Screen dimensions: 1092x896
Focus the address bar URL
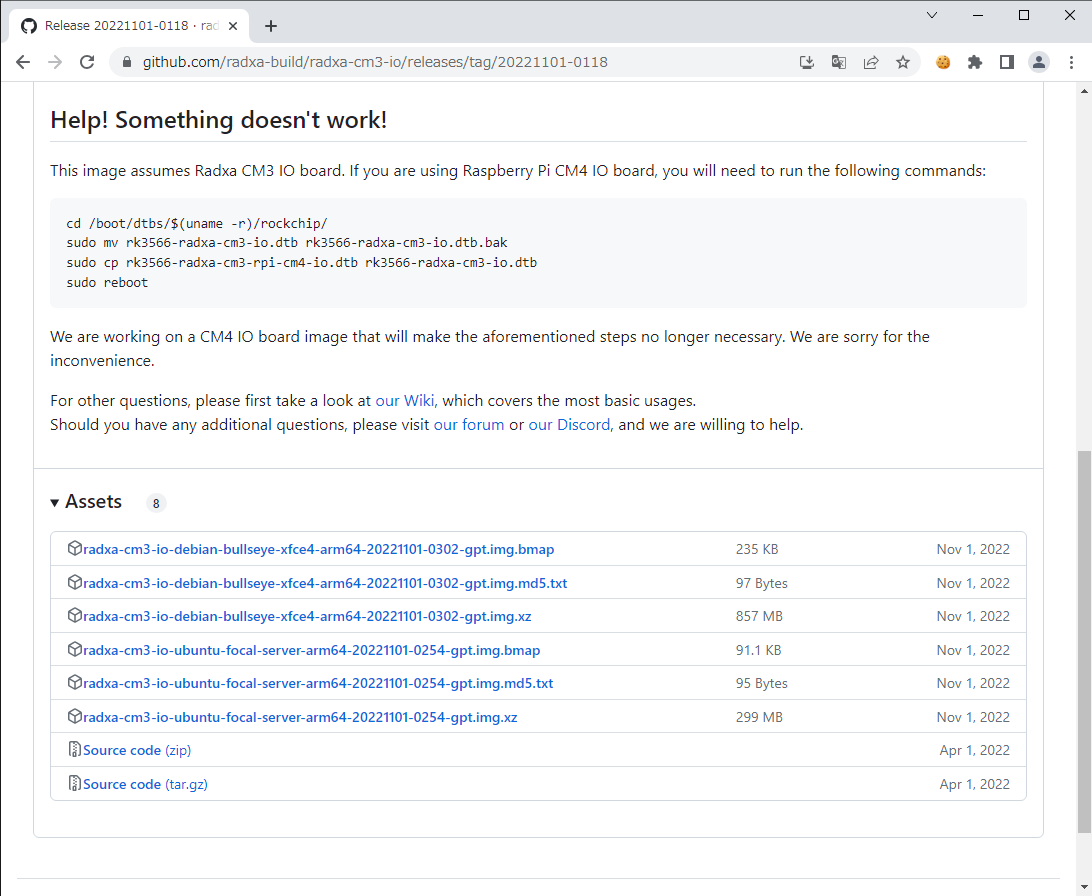coord(375,62)
